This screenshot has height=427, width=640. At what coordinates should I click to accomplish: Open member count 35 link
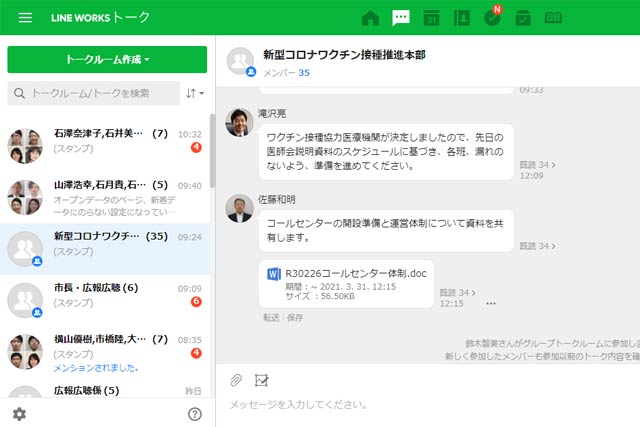304,73
